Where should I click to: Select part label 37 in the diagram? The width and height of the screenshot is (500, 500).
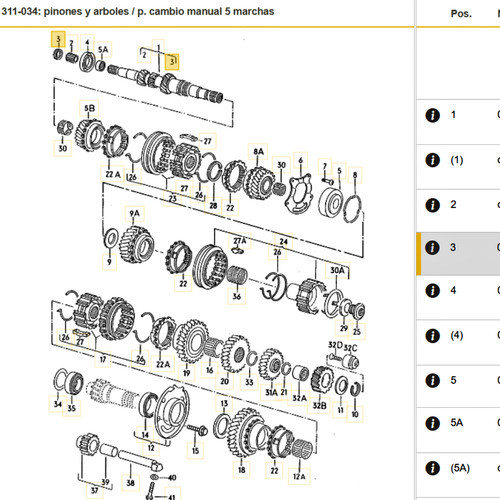pos(94,490)
